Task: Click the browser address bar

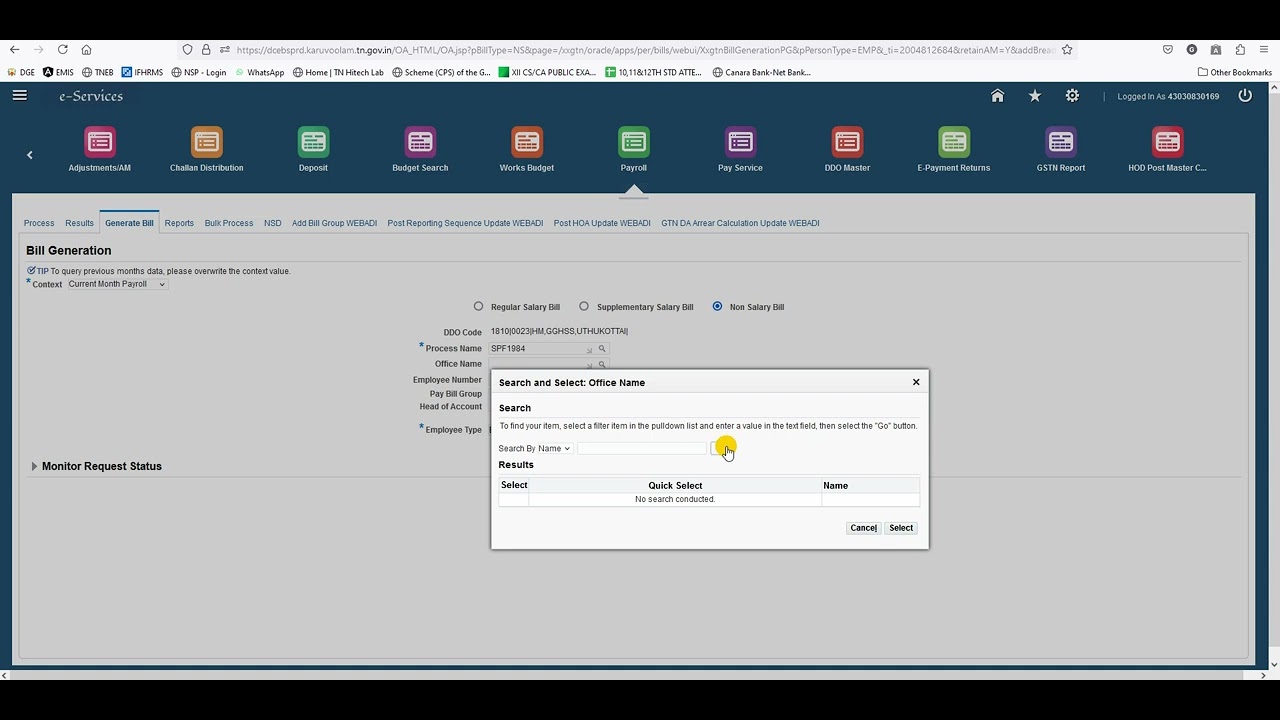Action: (645, 49)
